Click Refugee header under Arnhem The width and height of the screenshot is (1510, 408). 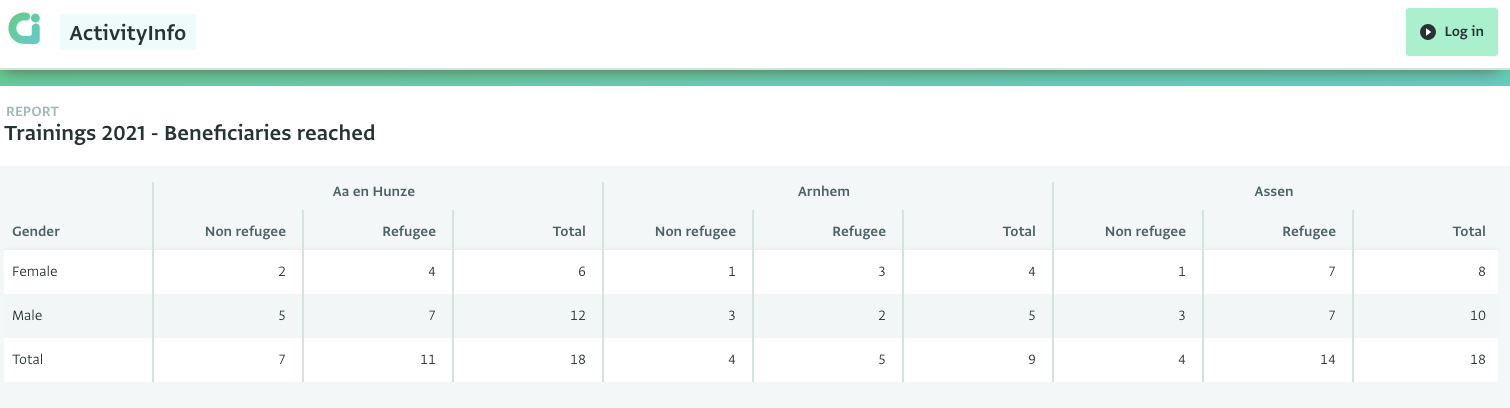click(859, 231)
